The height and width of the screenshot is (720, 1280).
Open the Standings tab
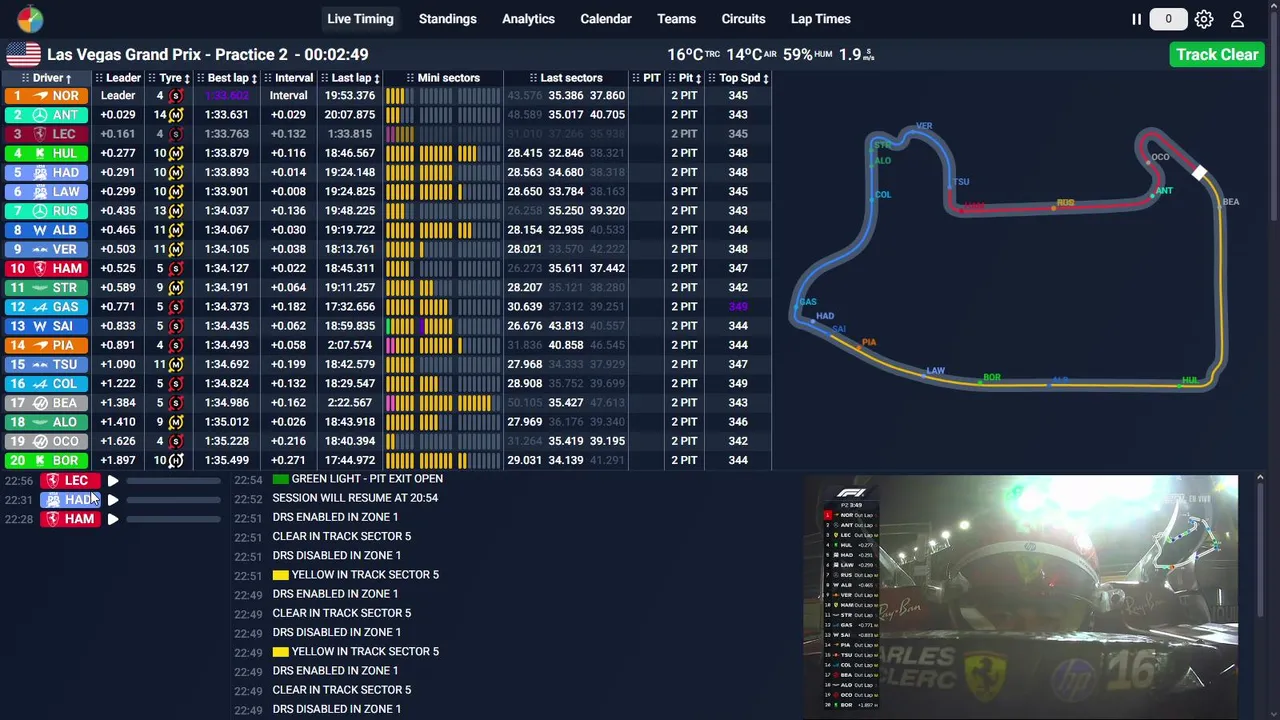pos(447,19)
